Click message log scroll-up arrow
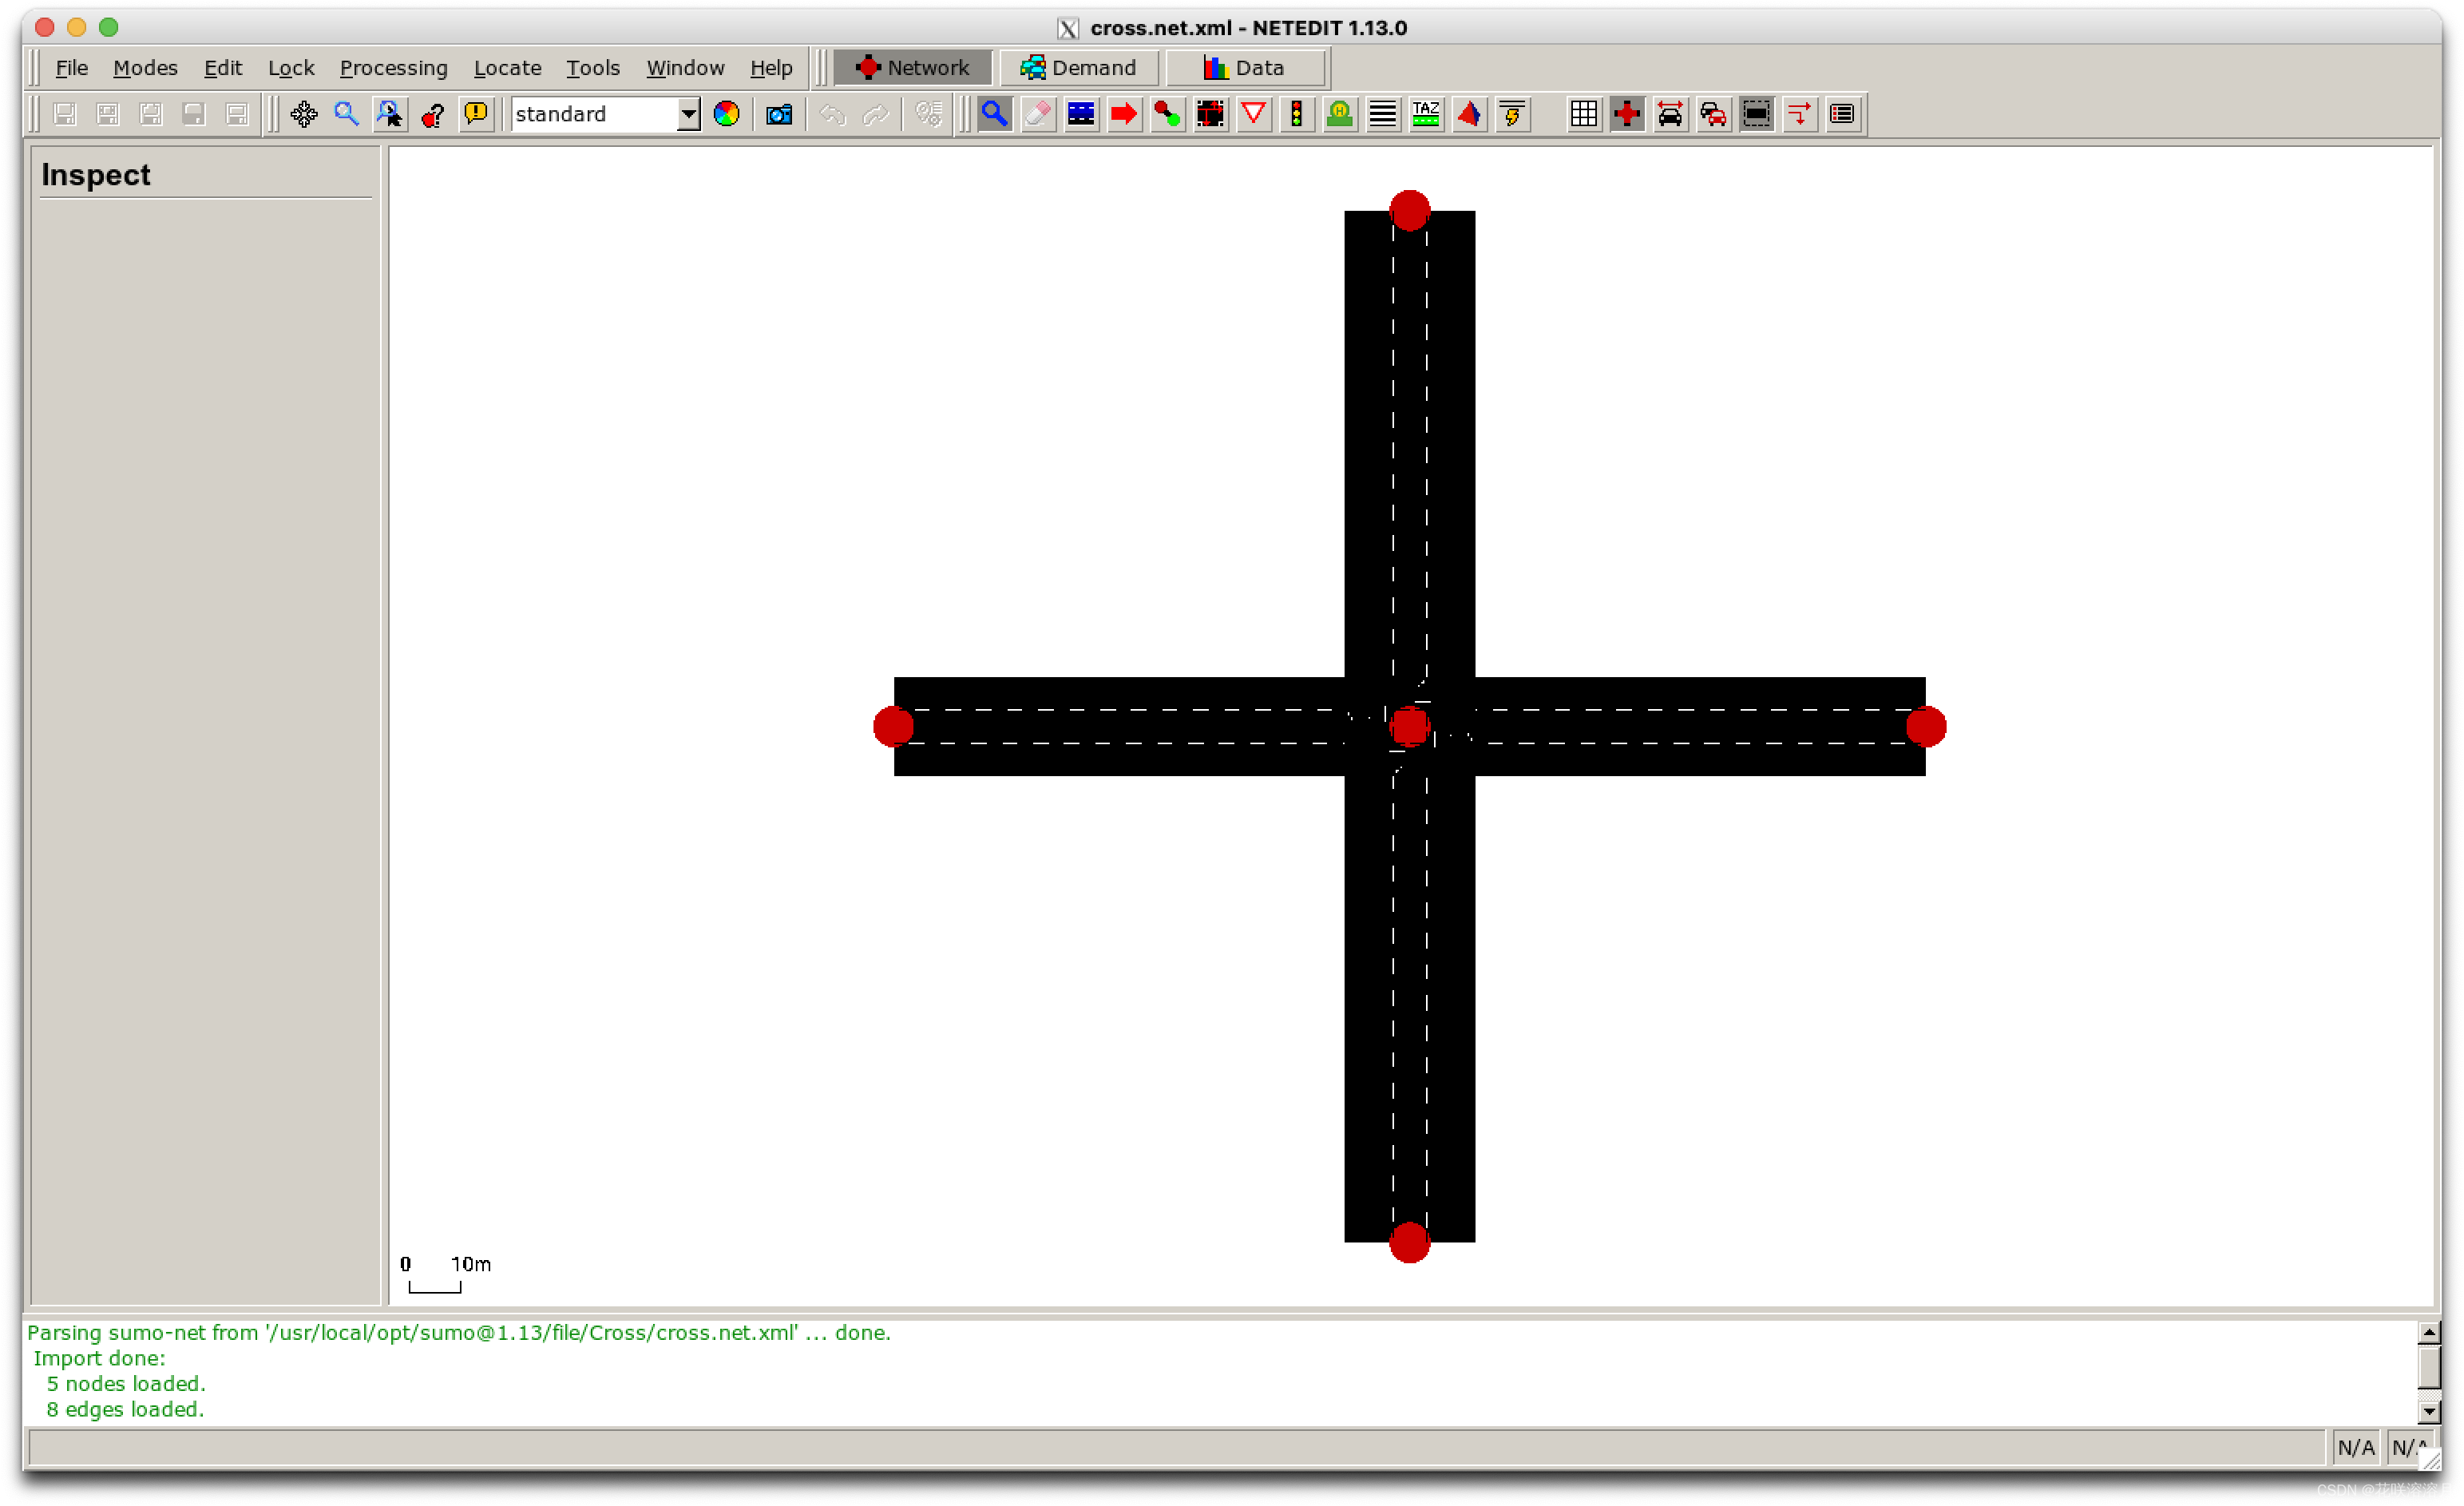This screenshot has width=2464, height=1506. (x=2429, y=1333)
